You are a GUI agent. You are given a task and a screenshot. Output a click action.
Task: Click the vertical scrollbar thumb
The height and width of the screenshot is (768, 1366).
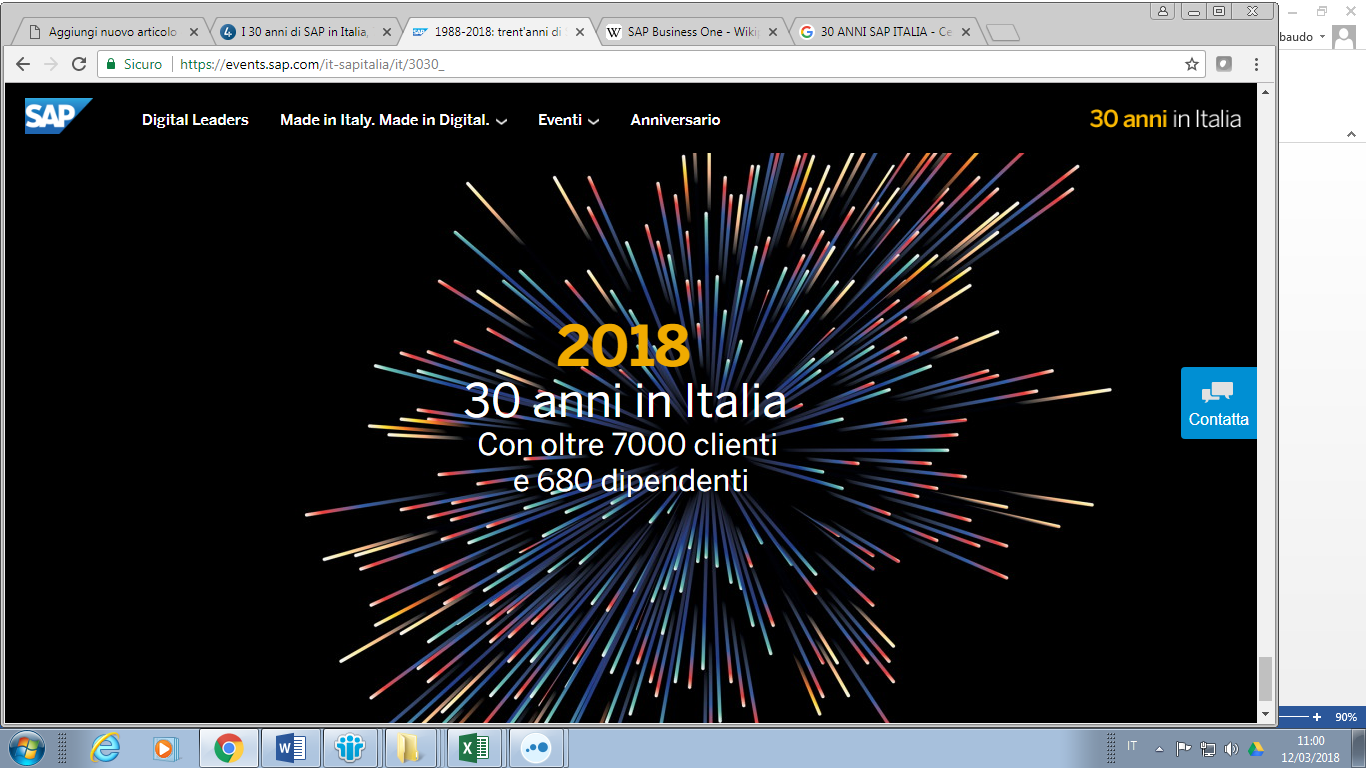click(1265, 680)
